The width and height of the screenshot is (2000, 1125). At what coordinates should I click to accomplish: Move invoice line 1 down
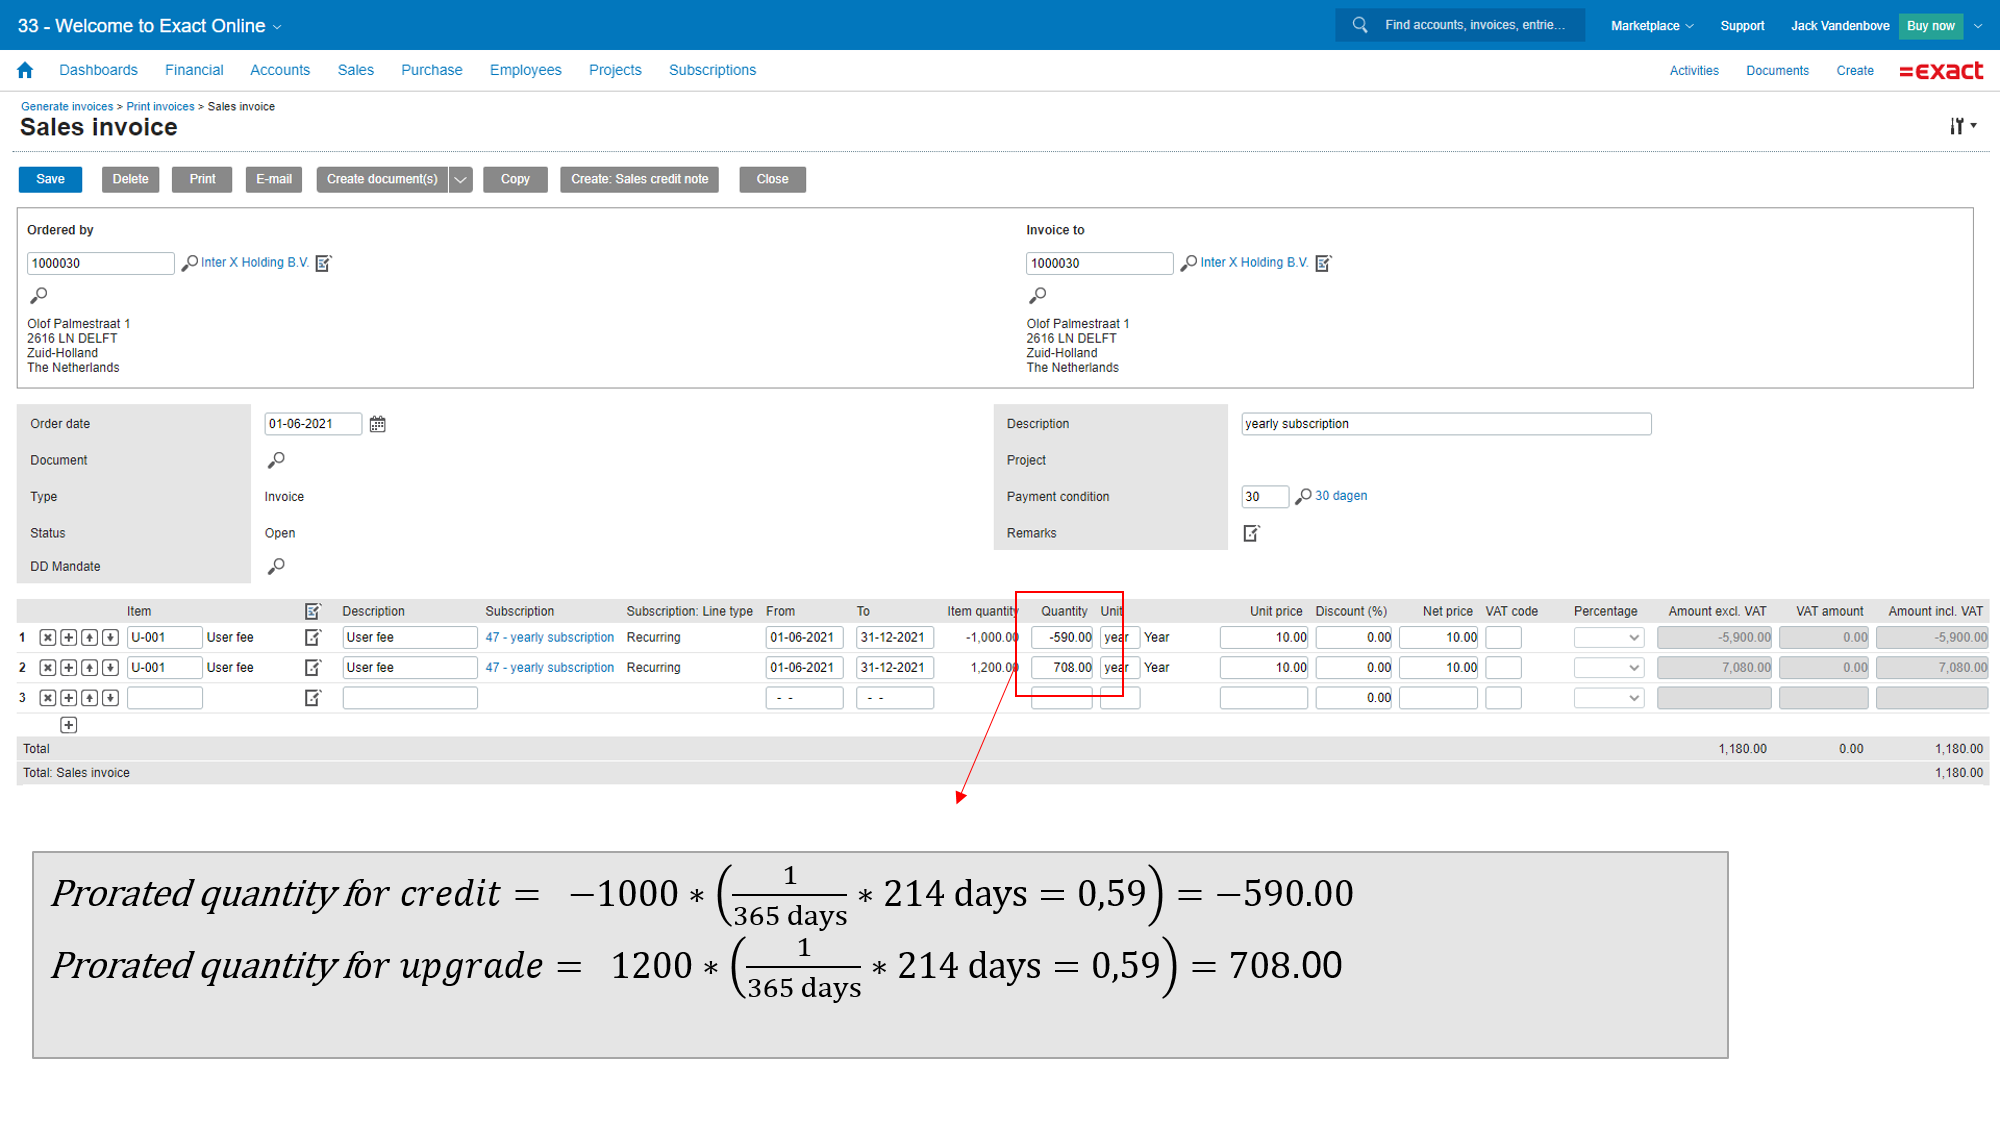point(110,637)
